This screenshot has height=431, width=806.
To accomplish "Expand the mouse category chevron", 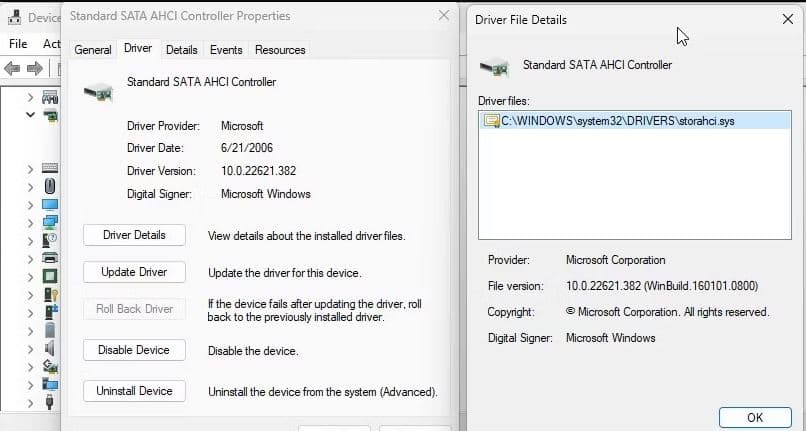I will coord(31,186).
